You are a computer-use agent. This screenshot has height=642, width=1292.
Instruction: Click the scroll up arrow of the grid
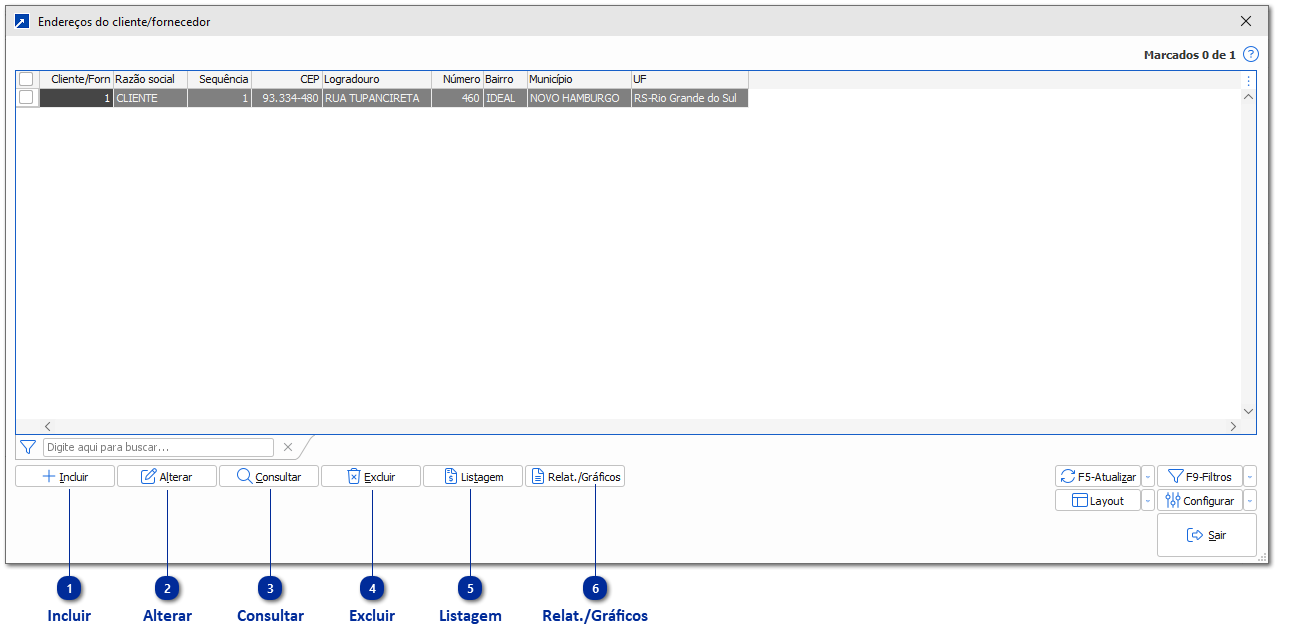tap(1248, 98)
